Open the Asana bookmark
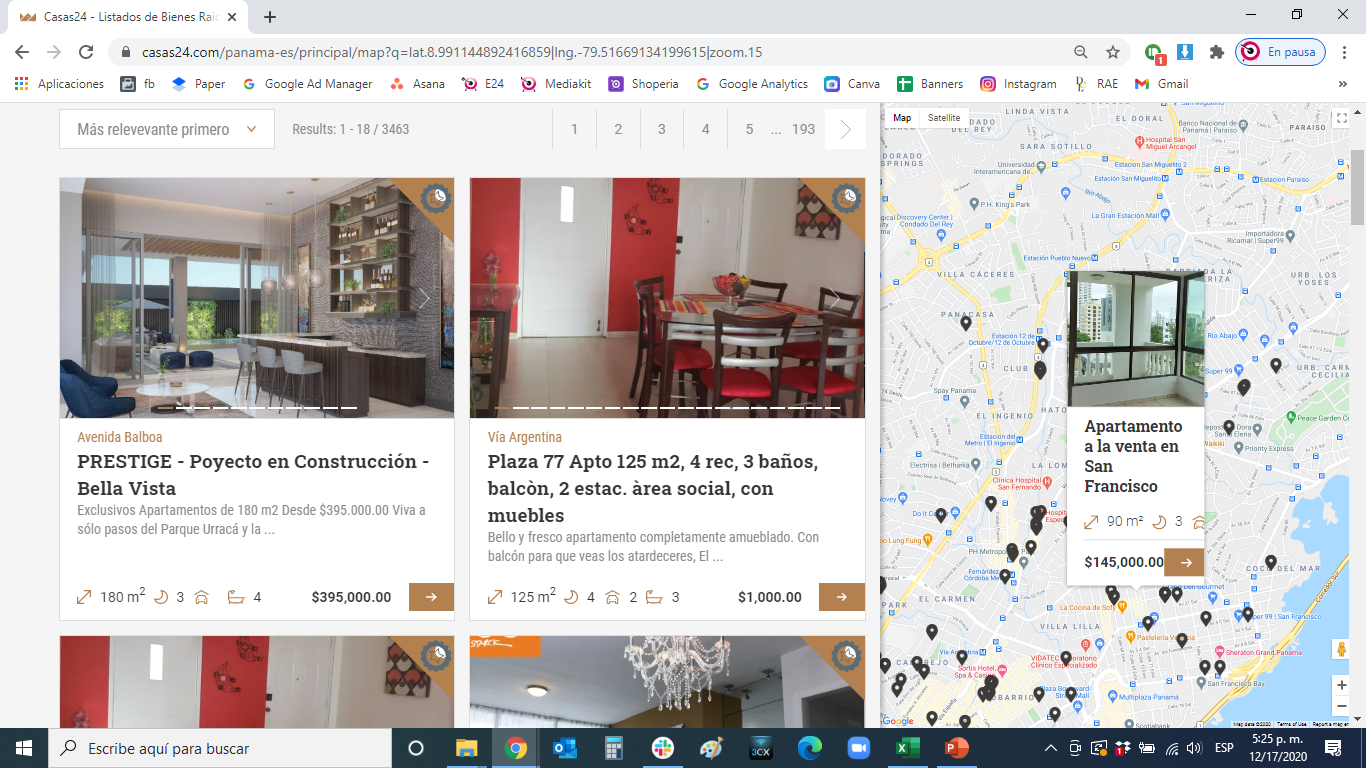Viewport: 1366px width, 768px height. point(417,84)
